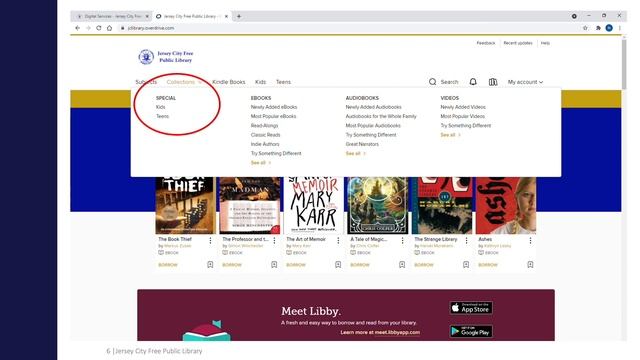Open the Subjects menu
This screenshot has width=640, height=360.
pos(146,82)
